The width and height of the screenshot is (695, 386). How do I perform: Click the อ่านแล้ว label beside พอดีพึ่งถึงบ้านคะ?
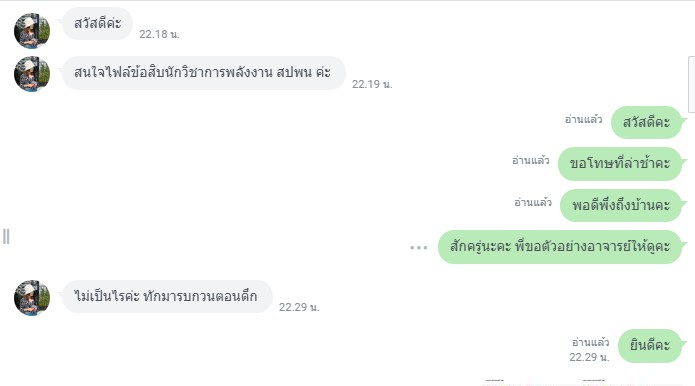533,203
